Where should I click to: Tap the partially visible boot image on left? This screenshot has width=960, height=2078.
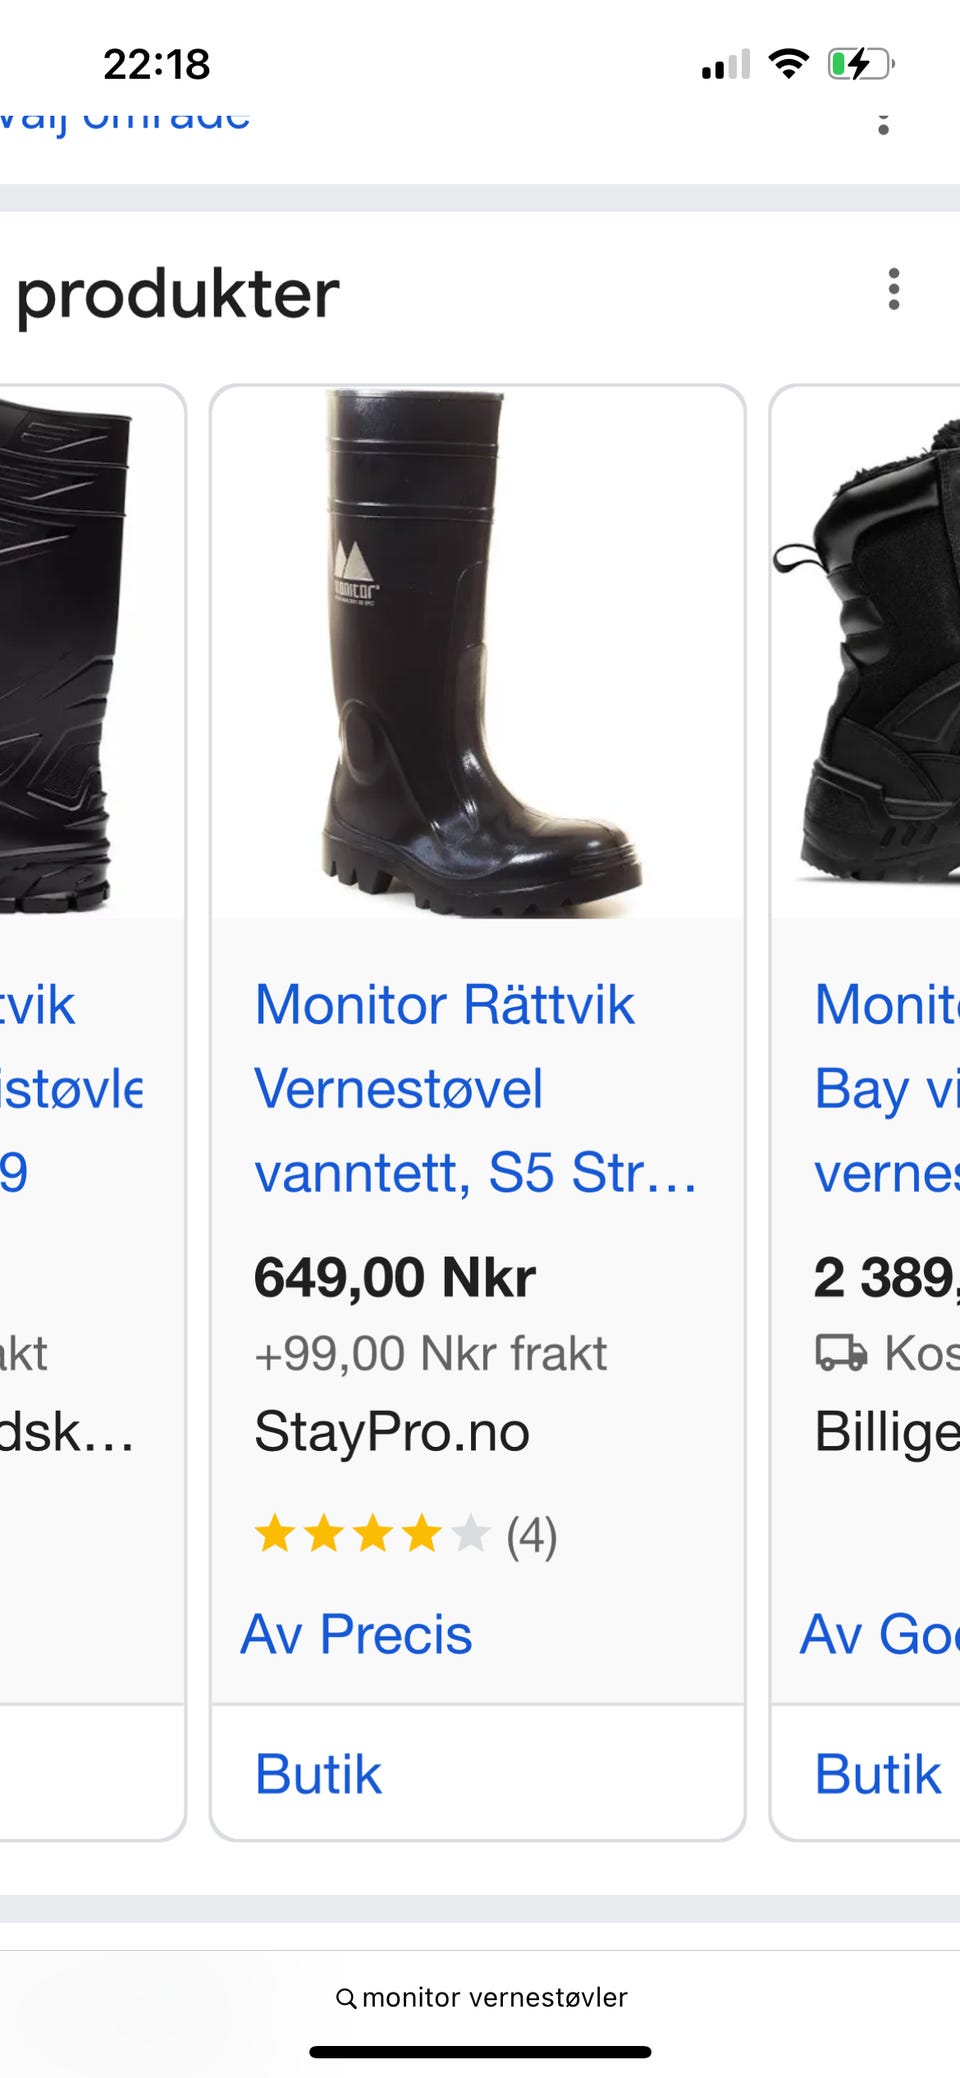coord(92,653)
